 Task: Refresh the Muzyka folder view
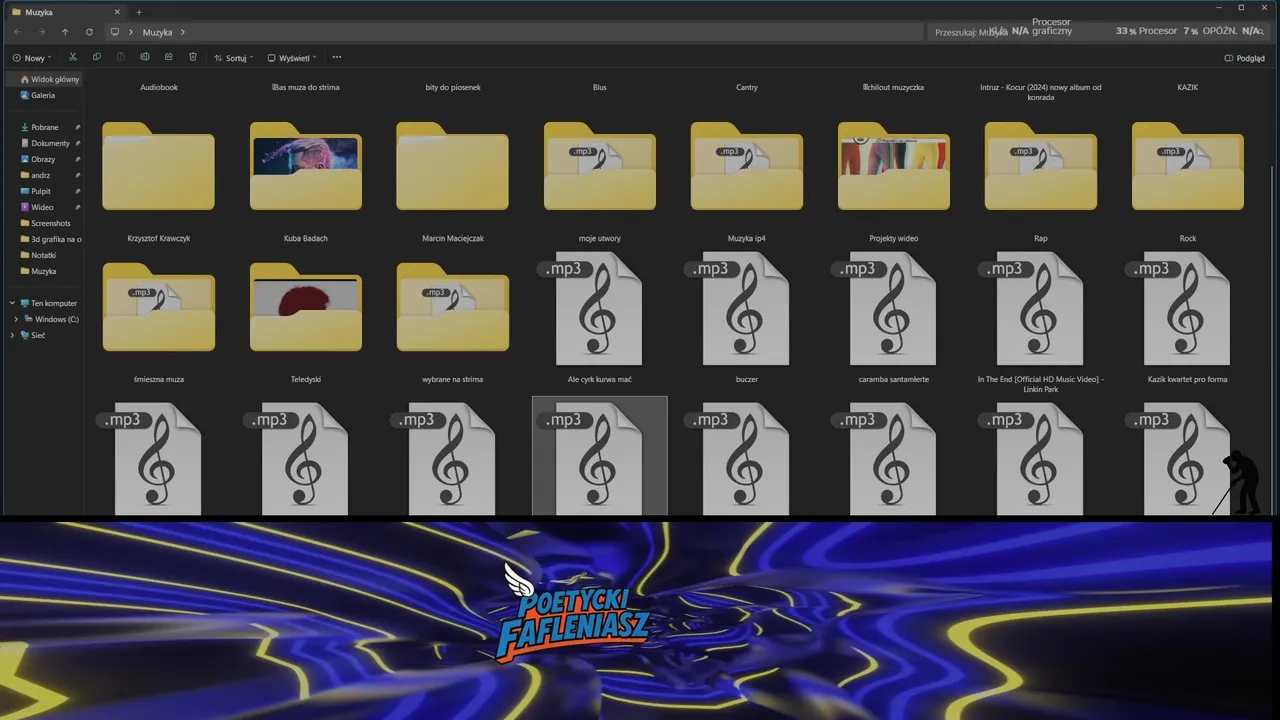tap(89, 32)
